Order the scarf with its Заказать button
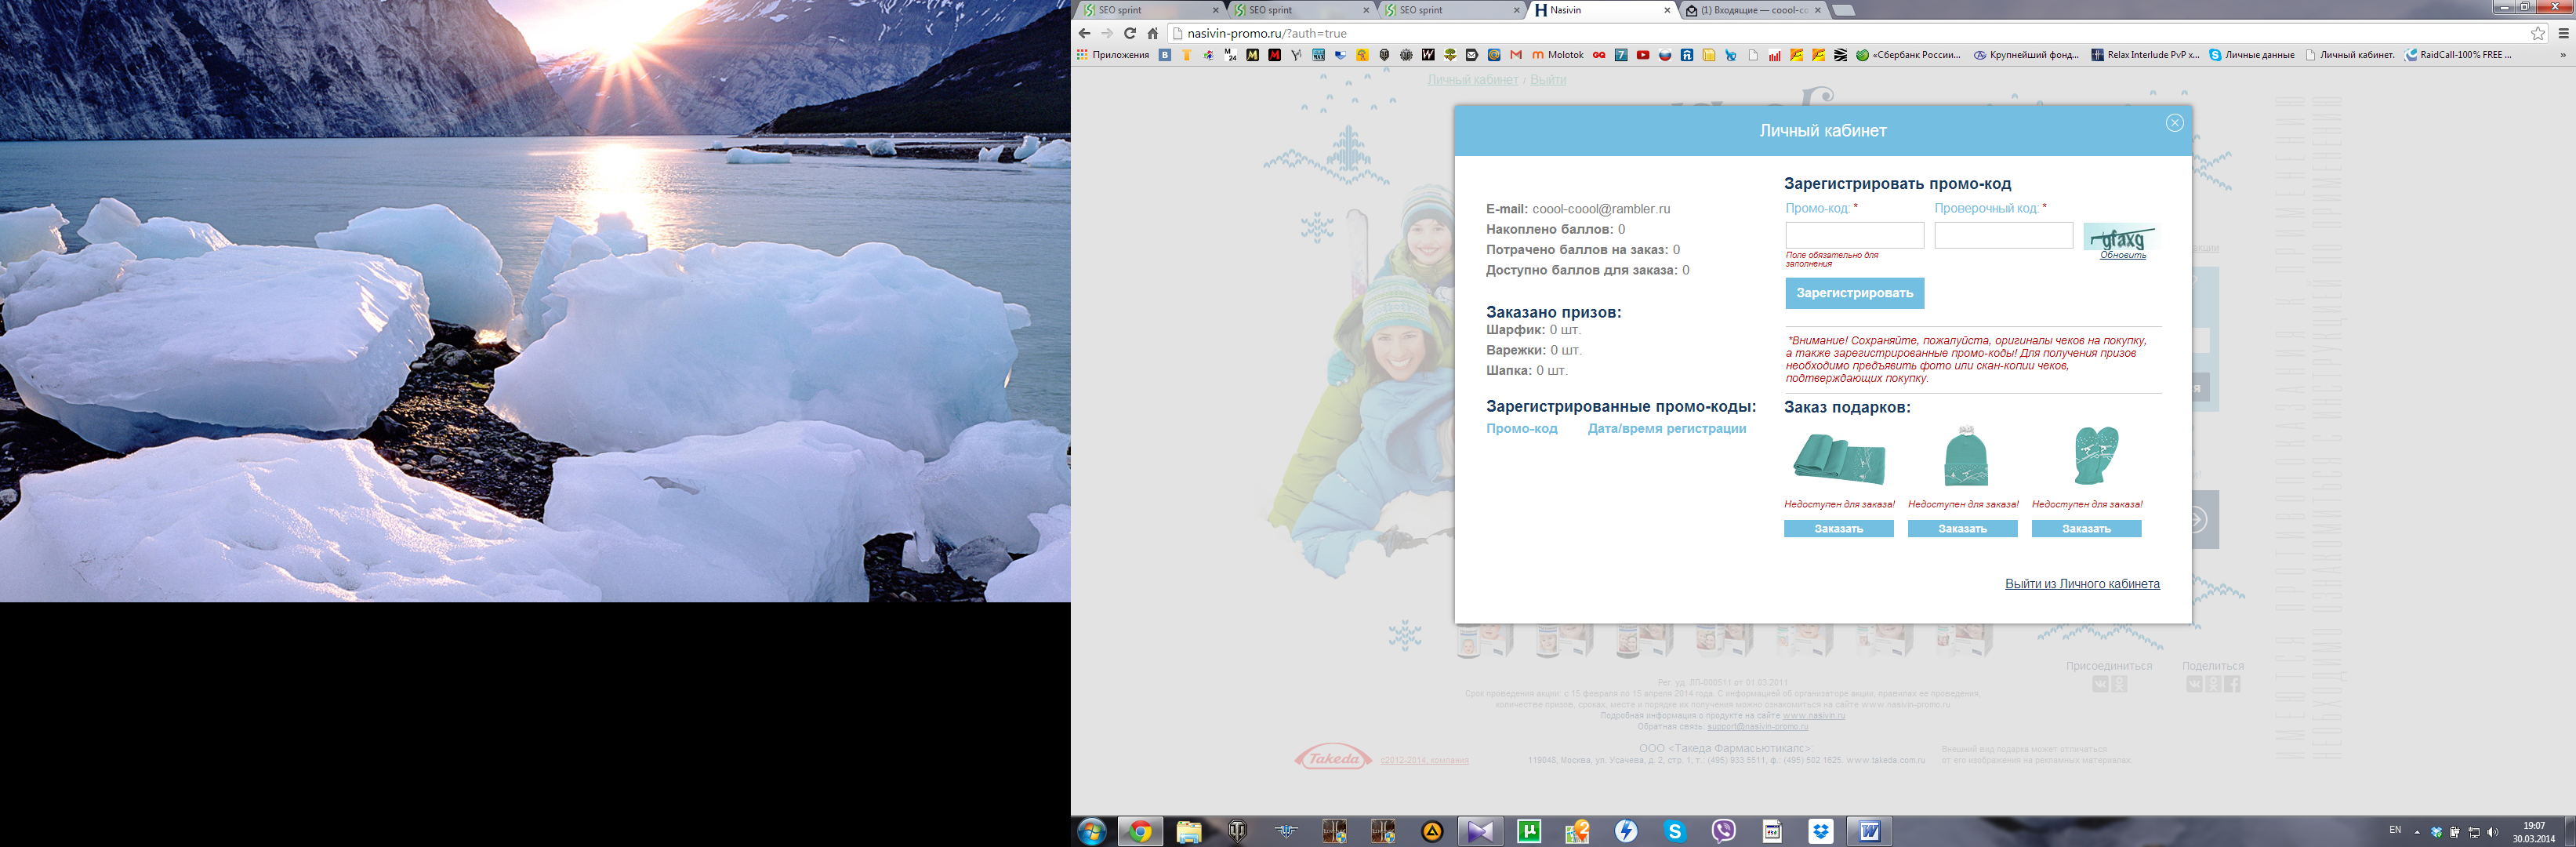This screenshot has height=847, width=2576. tap(1838, 529)
